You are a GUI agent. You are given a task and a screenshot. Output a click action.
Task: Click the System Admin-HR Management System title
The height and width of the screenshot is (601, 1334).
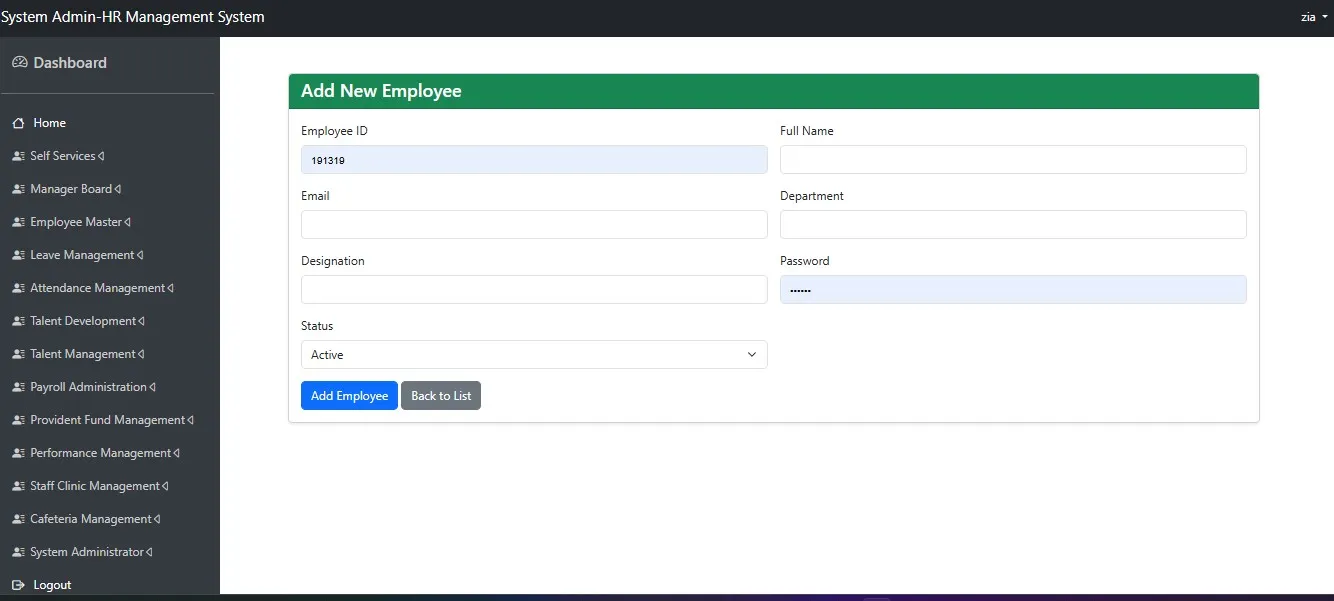133,17
